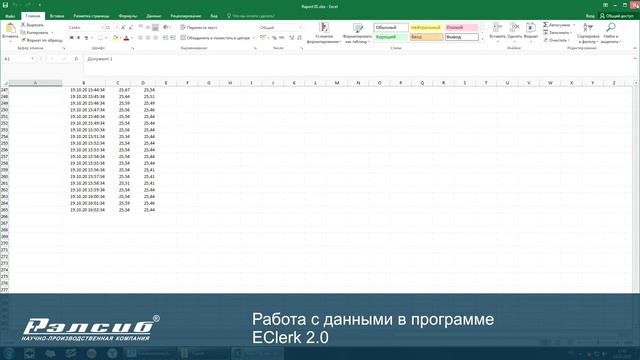Click the percent style icon

pyautogui.click(x=274, y=38)
